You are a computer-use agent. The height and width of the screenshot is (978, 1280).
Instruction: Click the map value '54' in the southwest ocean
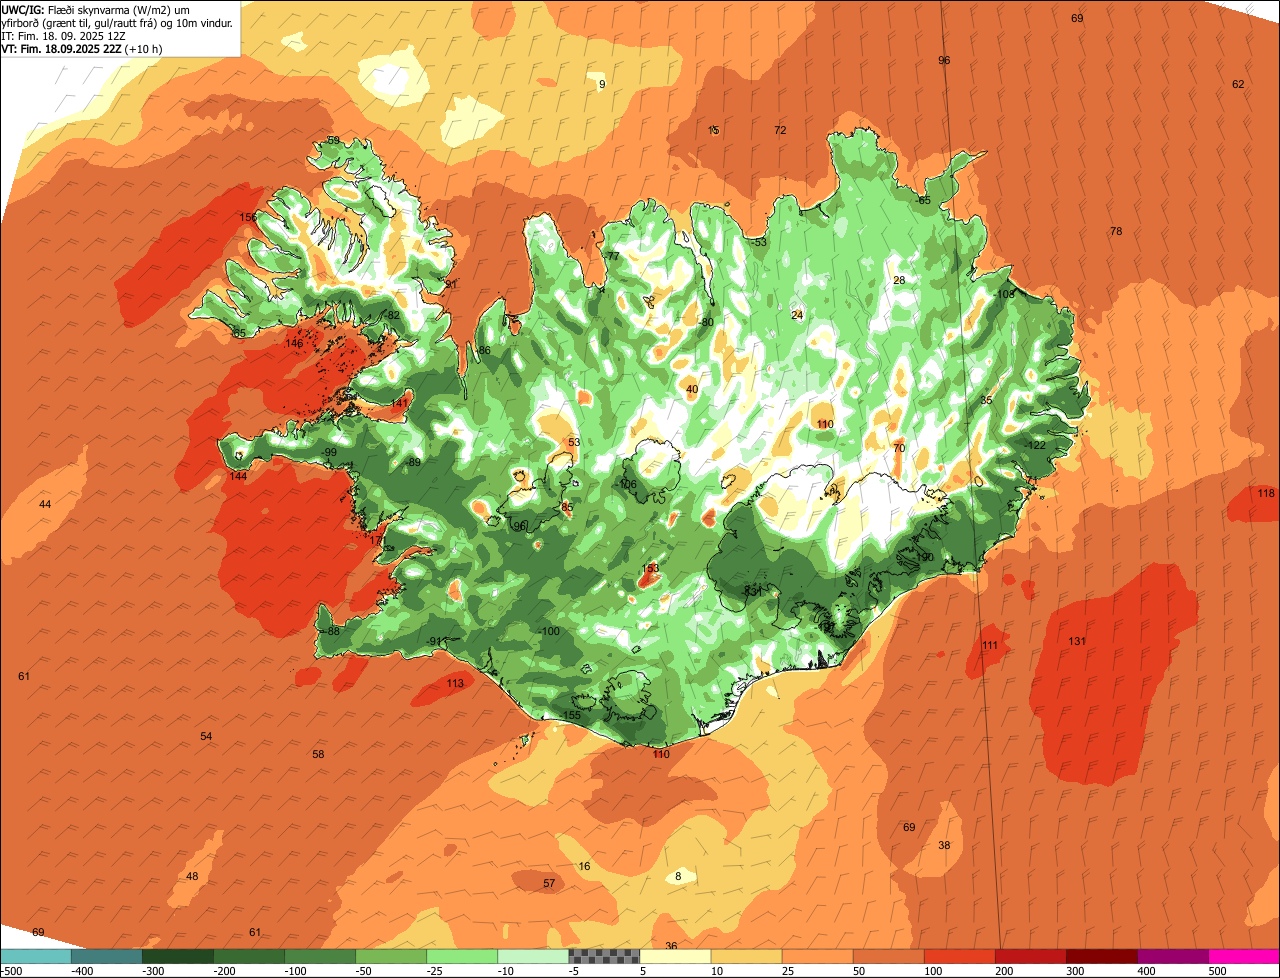[x=206, y=737]
